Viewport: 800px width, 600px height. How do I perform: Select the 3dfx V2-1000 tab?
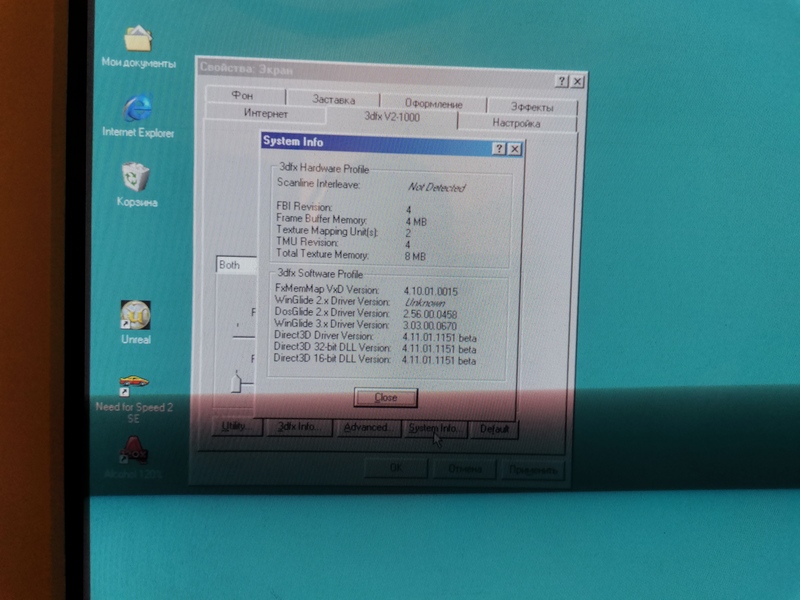tap(392, 117)
